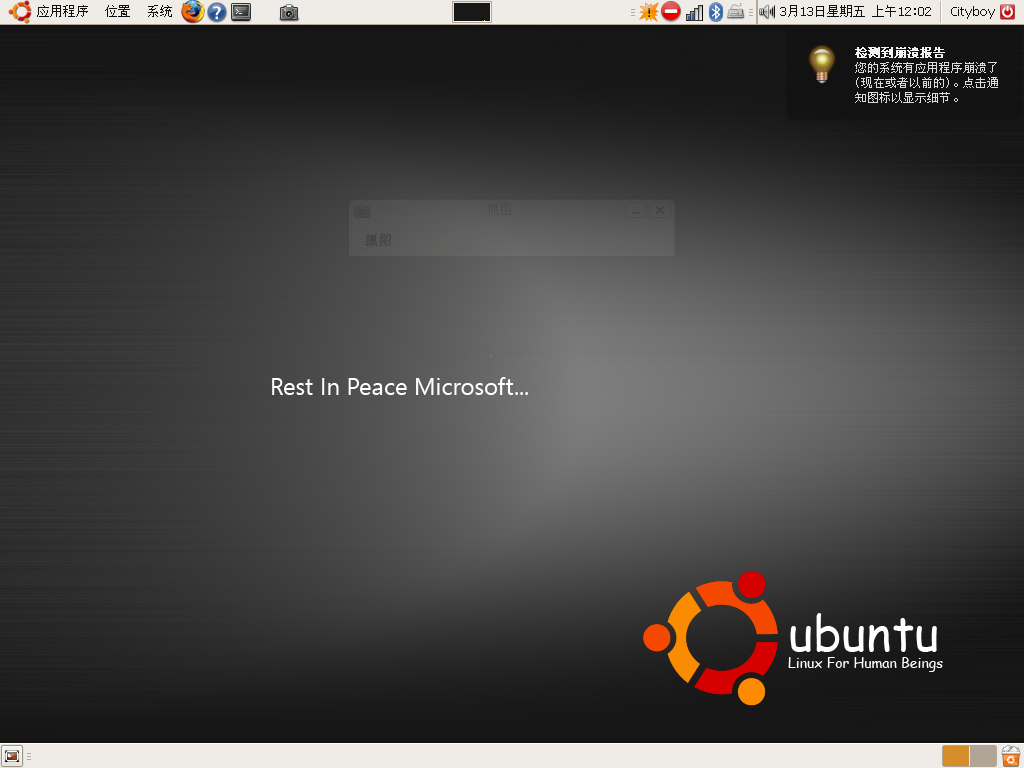Open the Trash in the bottom panel
1024x768 pixels.
(1010, 756)
